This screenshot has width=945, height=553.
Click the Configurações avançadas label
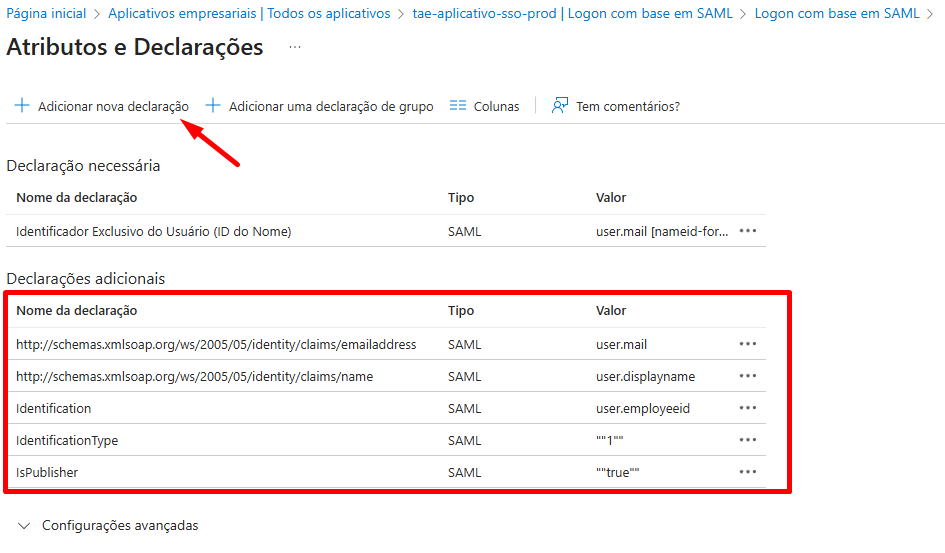coord(120,525)
